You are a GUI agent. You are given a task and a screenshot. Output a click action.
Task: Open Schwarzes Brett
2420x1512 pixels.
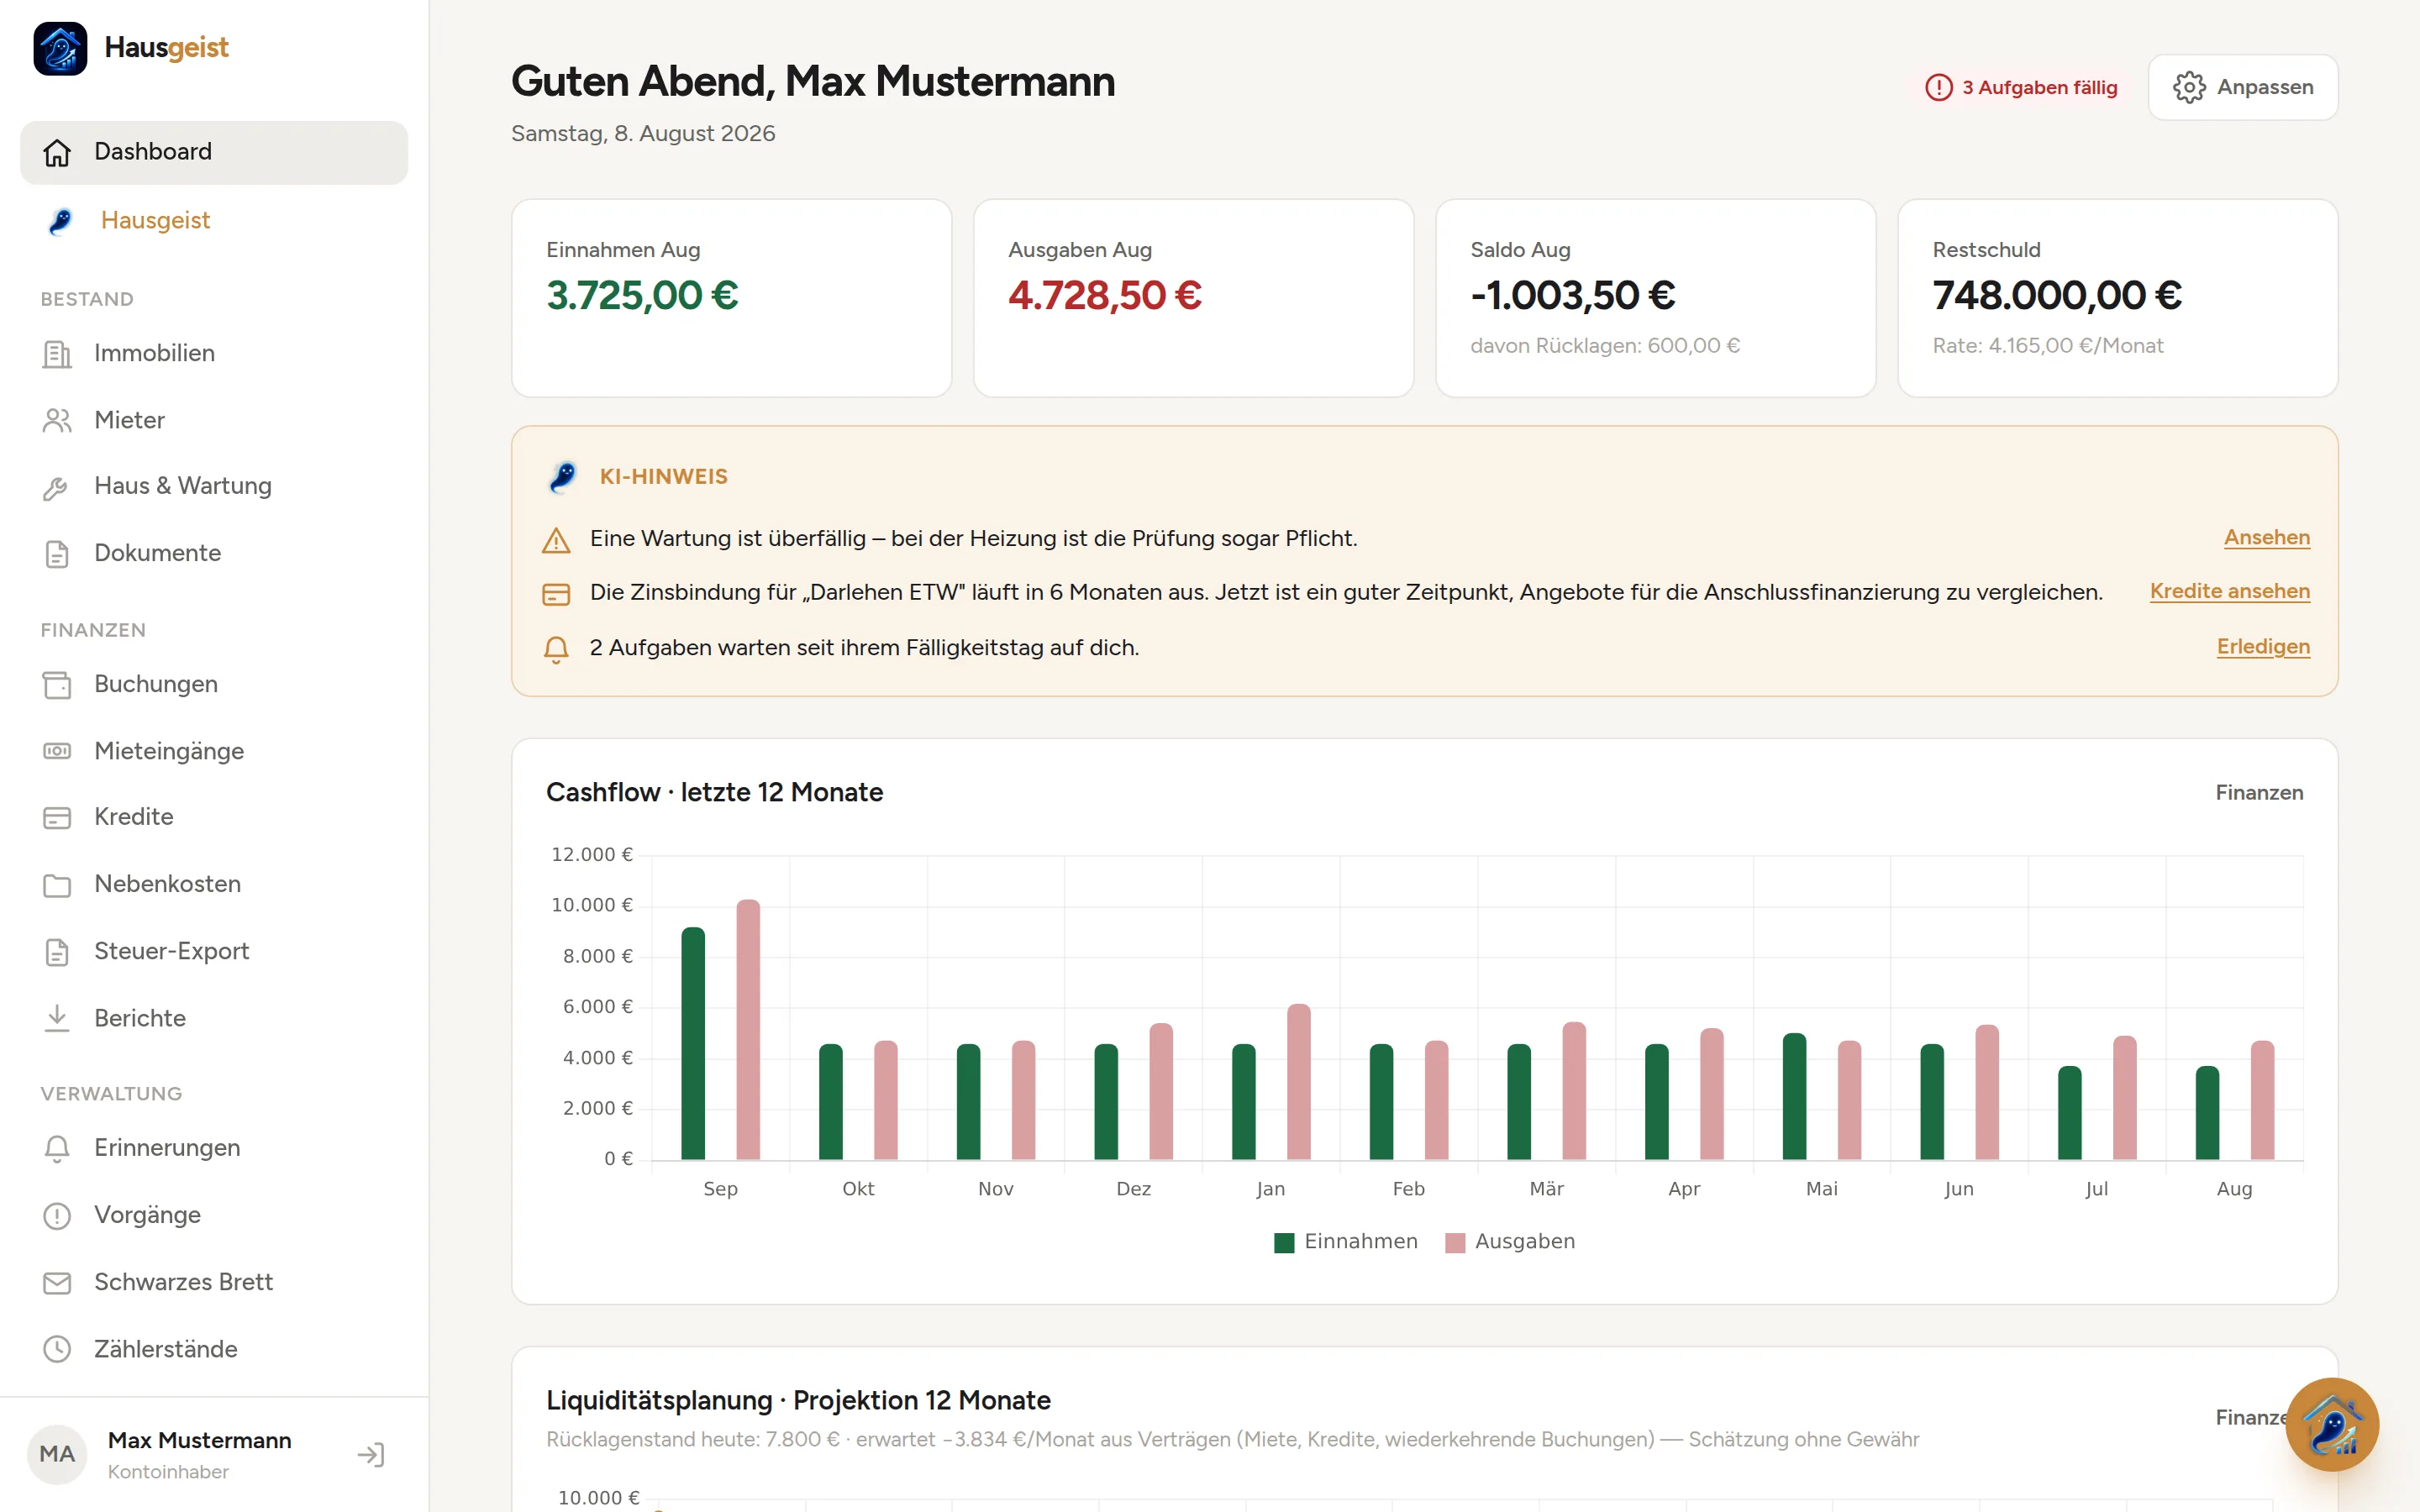pyautogui.click(x=214, y=1282)
